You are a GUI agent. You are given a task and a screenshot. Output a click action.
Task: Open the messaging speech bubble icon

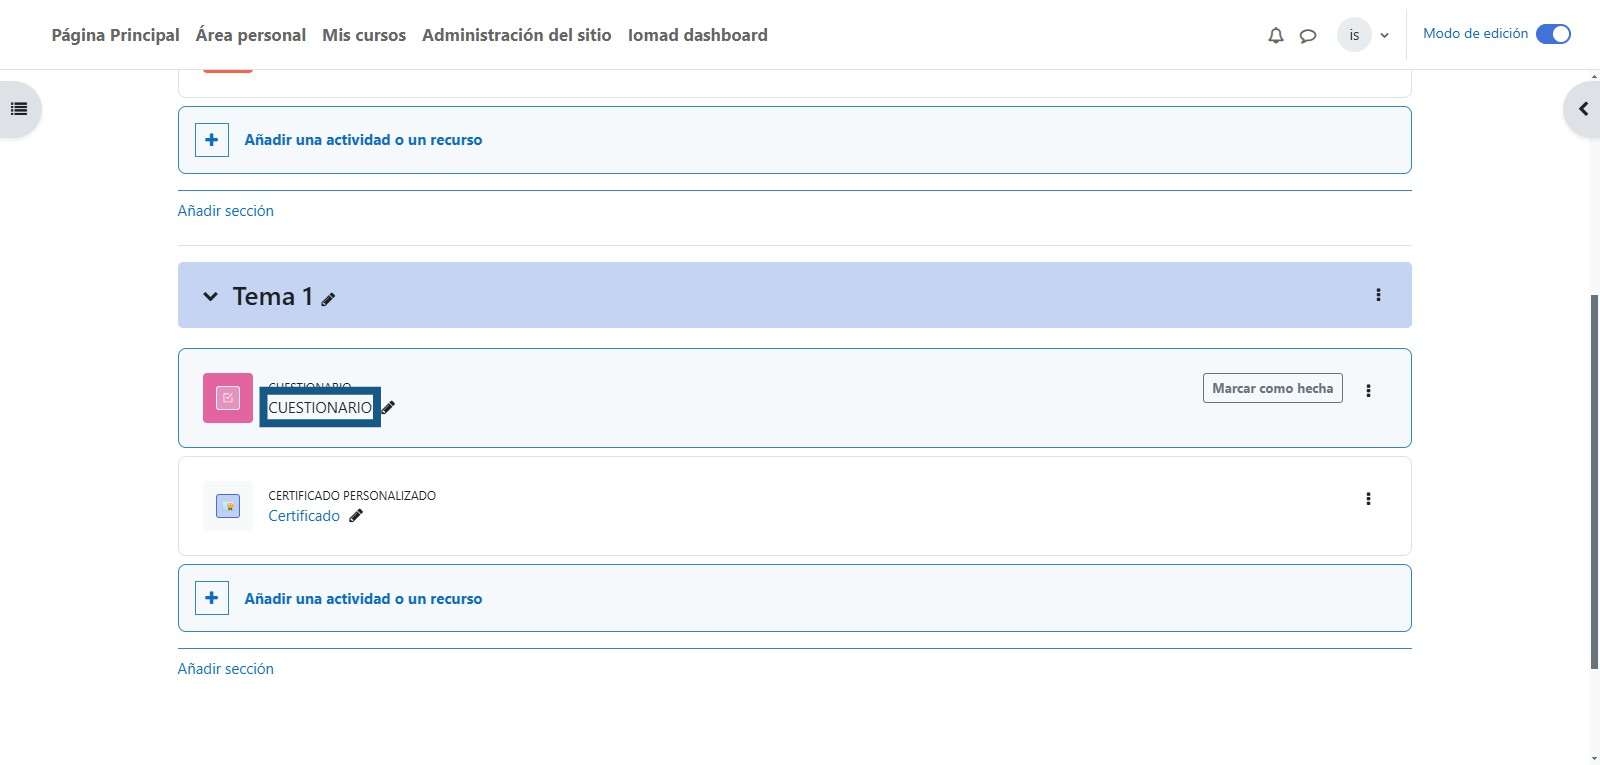1307,35
